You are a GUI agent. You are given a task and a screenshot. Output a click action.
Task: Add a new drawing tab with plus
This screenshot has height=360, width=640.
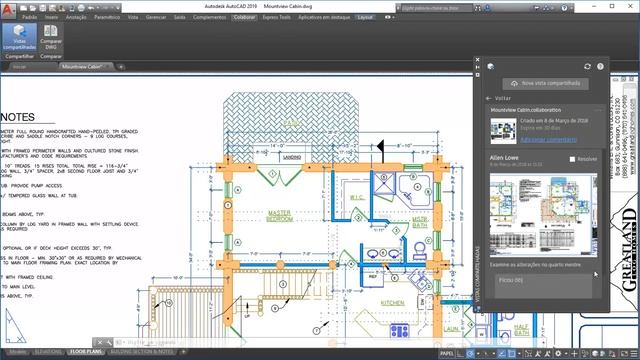click(x=121, y=67)
